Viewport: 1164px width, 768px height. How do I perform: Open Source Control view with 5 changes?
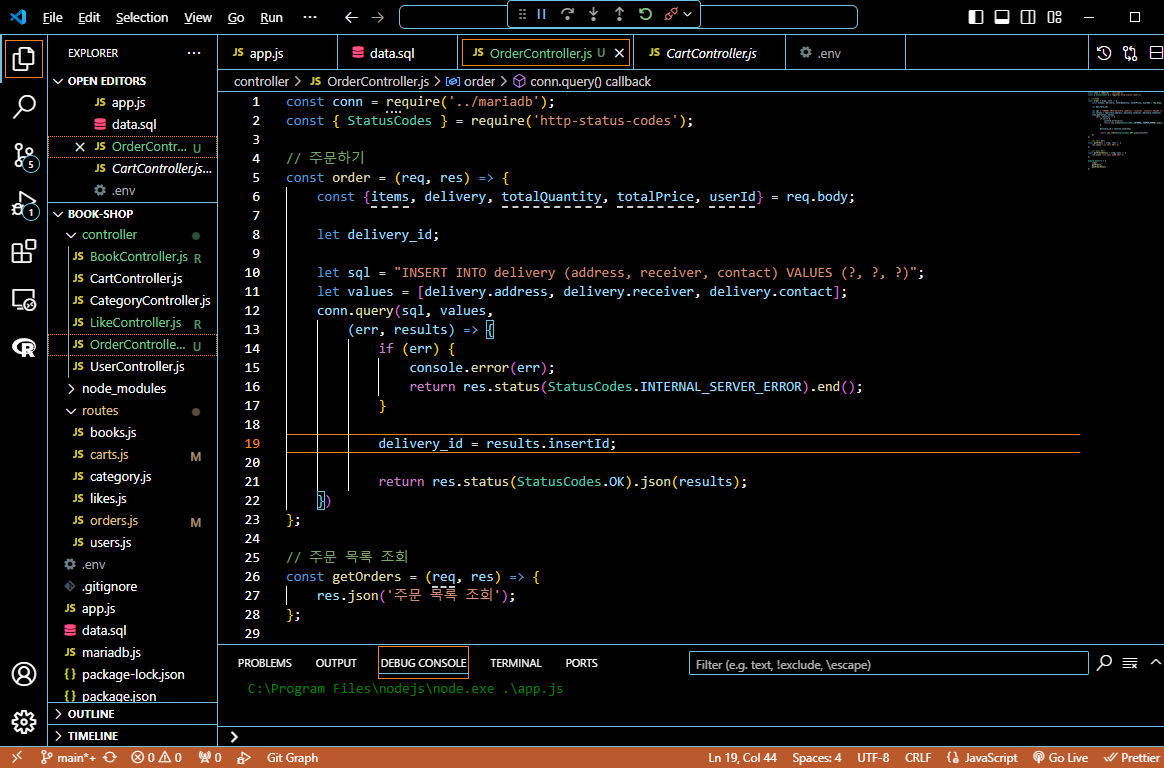pyautogui.click(x=24, y=155)
